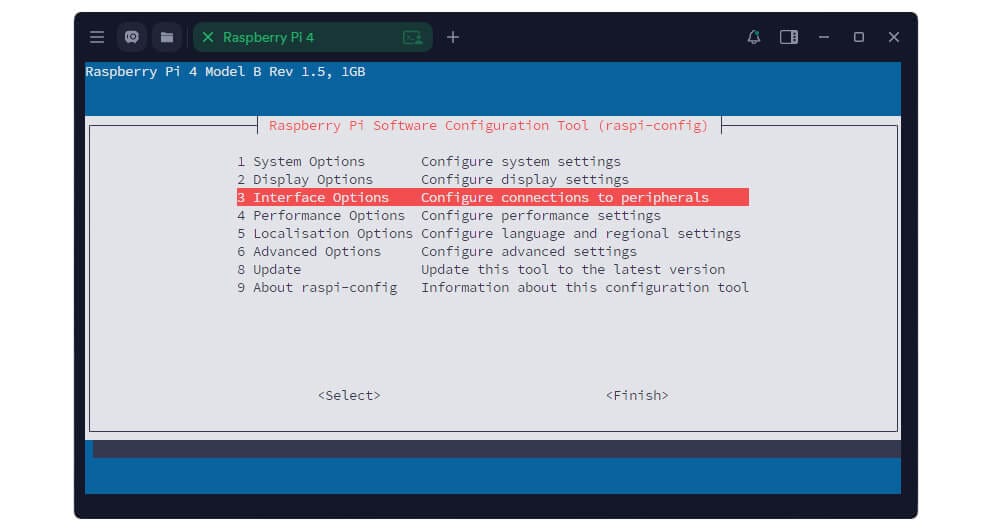Click the raspi-config dialog title text

[489, 126]
